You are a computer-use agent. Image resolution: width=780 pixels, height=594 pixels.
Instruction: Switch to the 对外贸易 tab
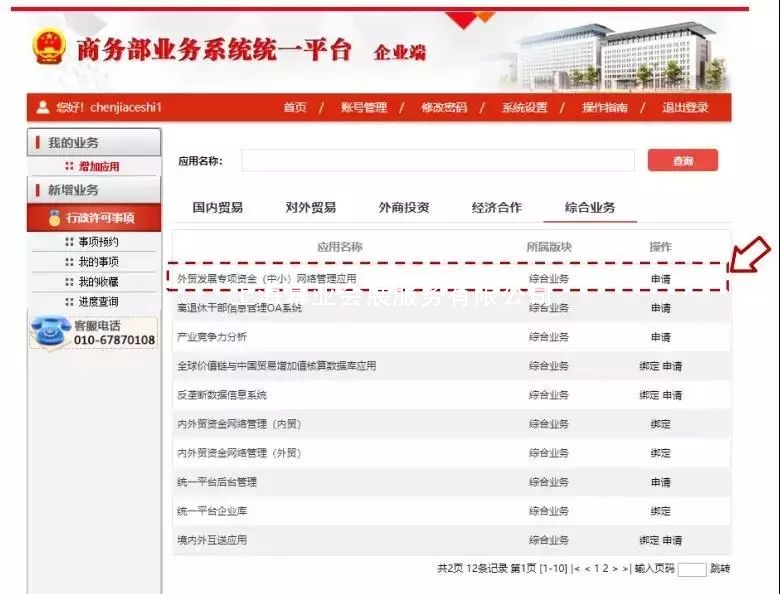(x=311, y=208)
